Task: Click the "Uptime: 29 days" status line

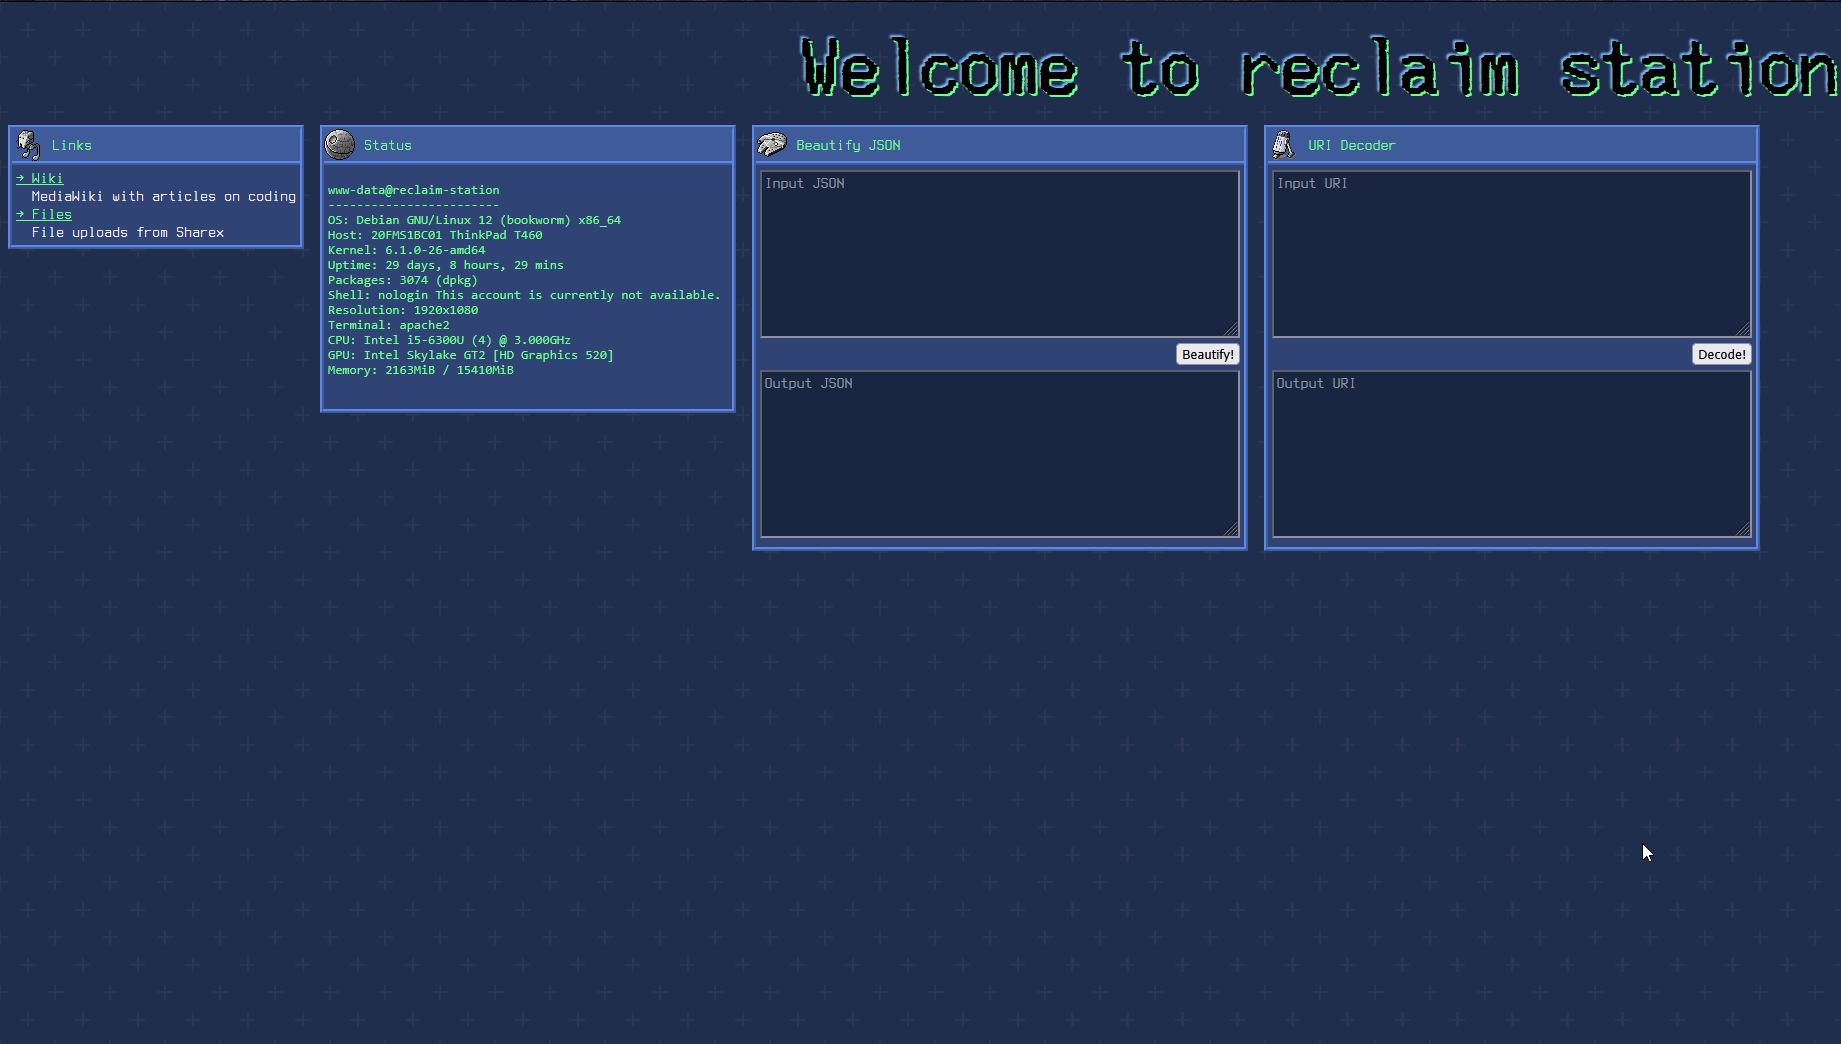Action: 446,265
